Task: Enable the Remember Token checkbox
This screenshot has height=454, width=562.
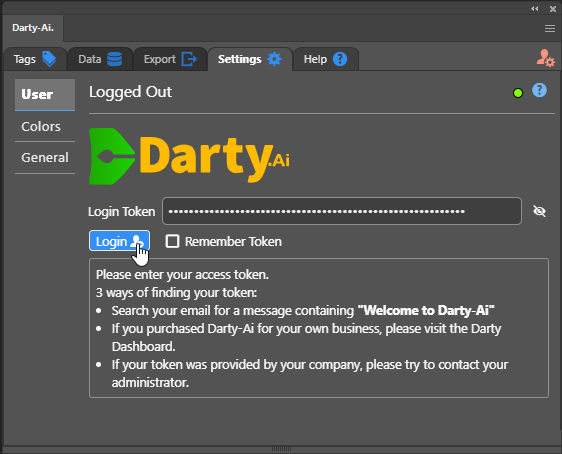Action: [x=172, y=241]
